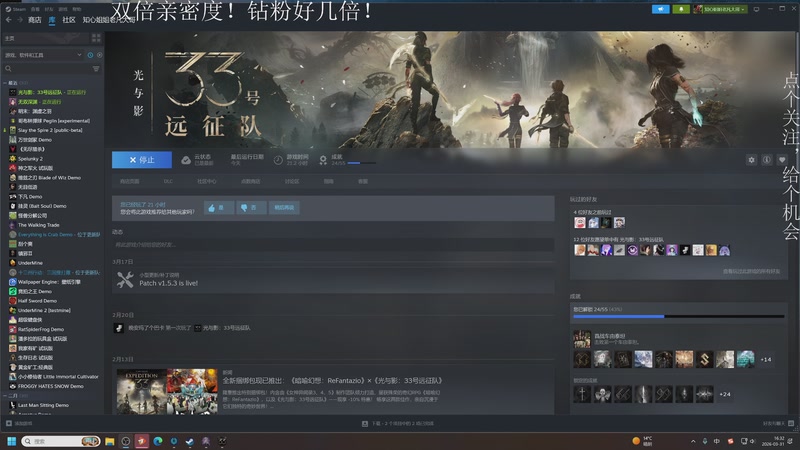Screen dimensions: 800x450
Task: Add game to favorites heart icon
Action: pyautogui.click(x=782, y=160)
